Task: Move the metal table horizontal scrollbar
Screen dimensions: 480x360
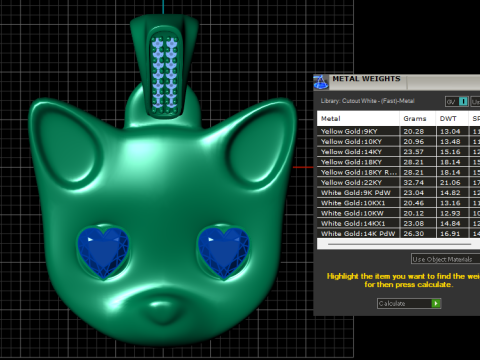Action: (x=399, y=244)
